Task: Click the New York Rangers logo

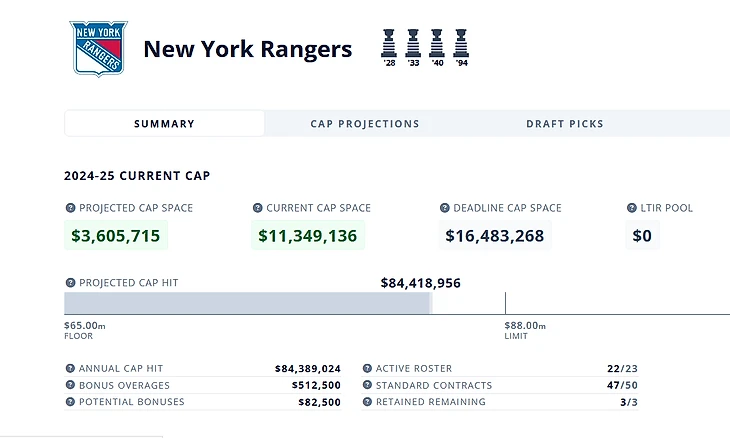Action: [99, 48]
